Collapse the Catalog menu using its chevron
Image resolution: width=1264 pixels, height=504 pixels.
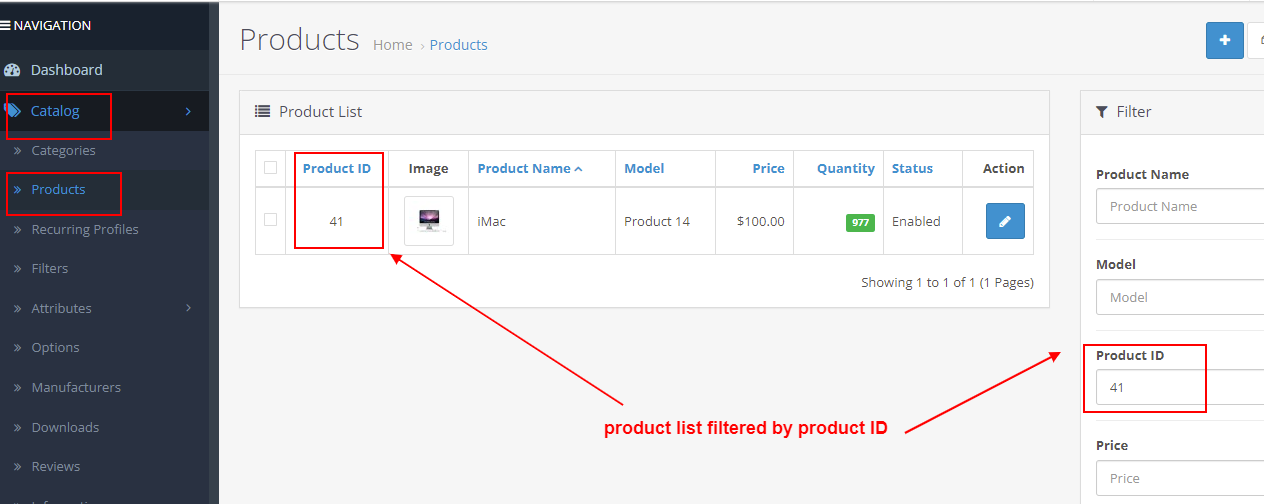click(x=188, y=111)
